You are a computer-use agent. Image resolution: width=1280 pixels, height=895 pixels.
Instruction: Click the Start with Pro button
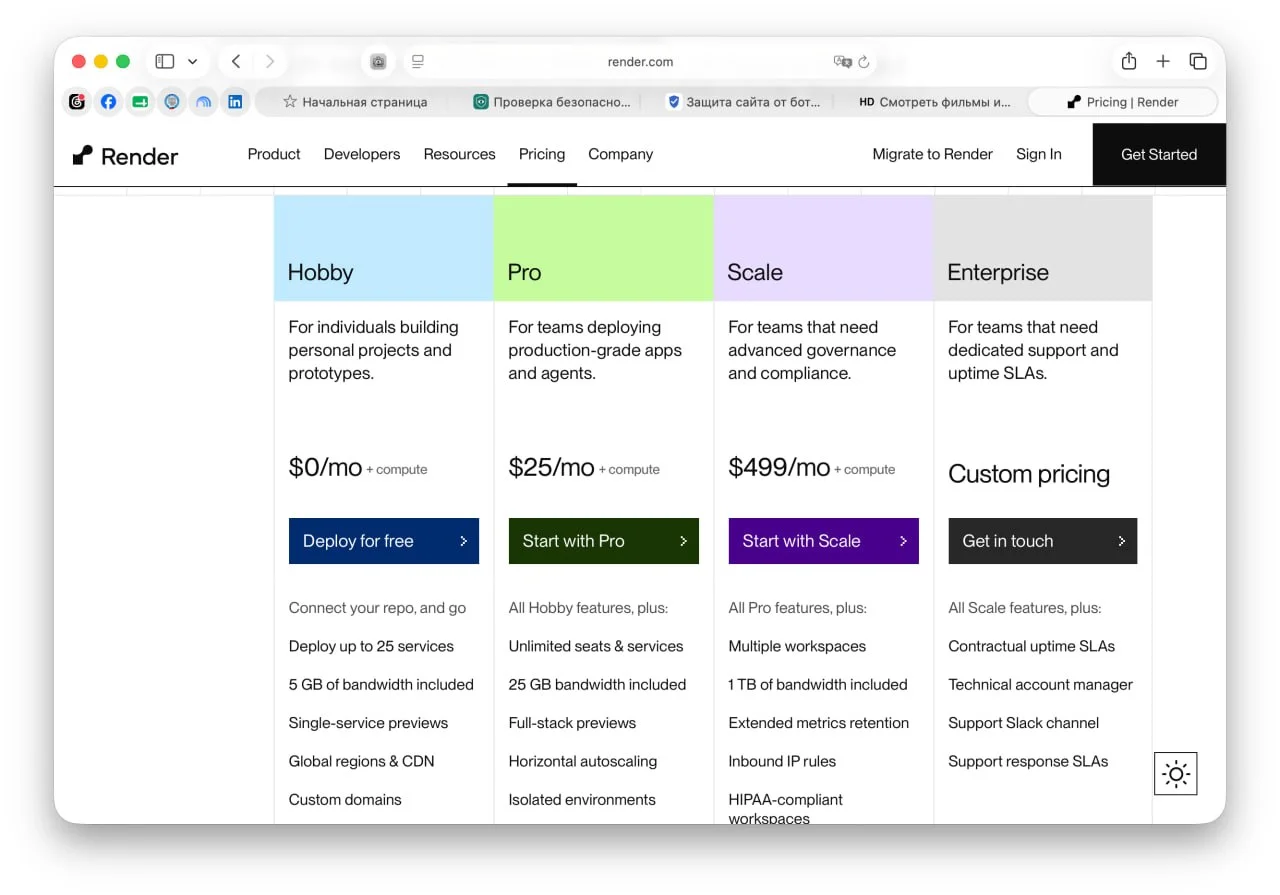tap(604, 541)
